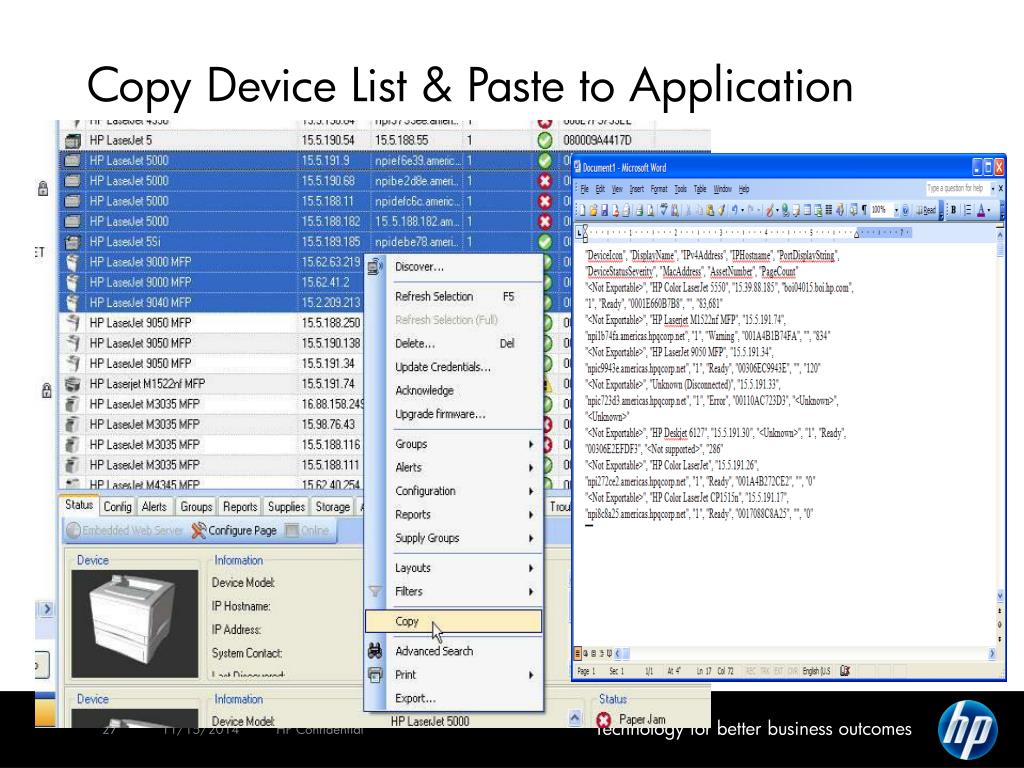Click the Online button
Viewport: 1024px width, 768px height.
[307, 530]
